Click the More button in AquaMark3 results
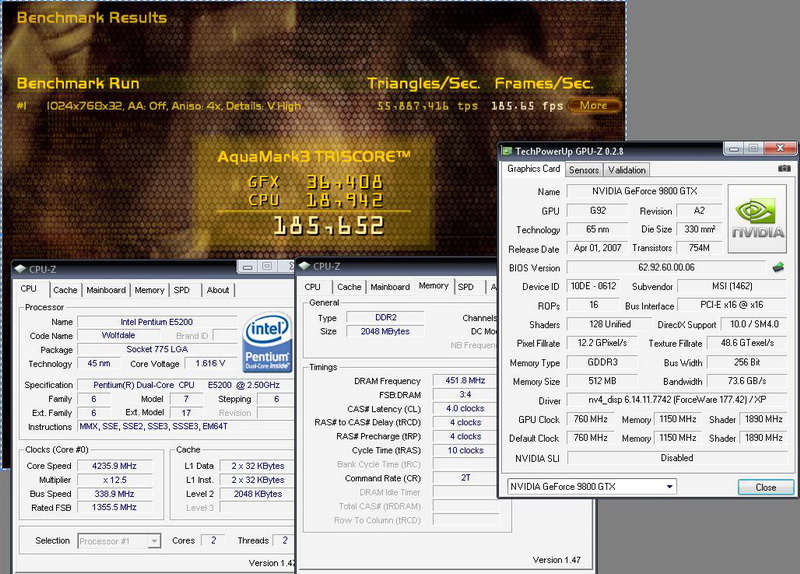 594,106
